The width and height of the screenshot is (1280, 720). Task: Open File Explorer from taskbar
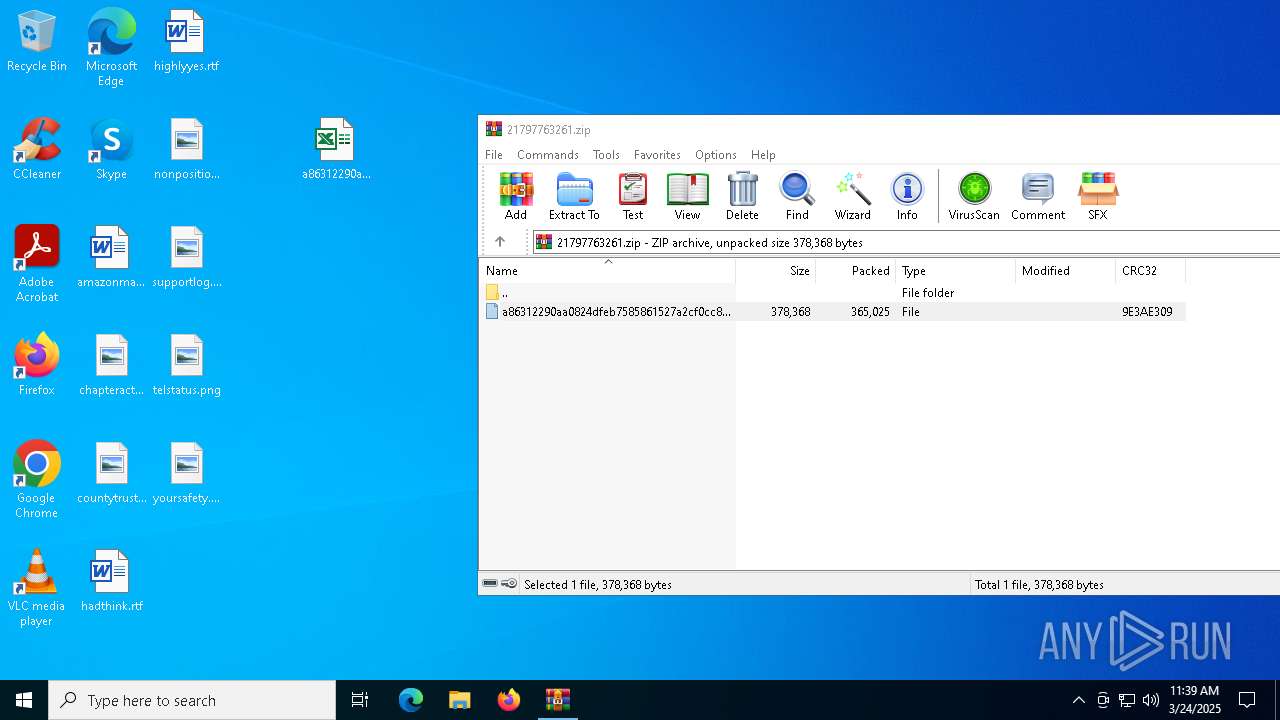[459, 700]
